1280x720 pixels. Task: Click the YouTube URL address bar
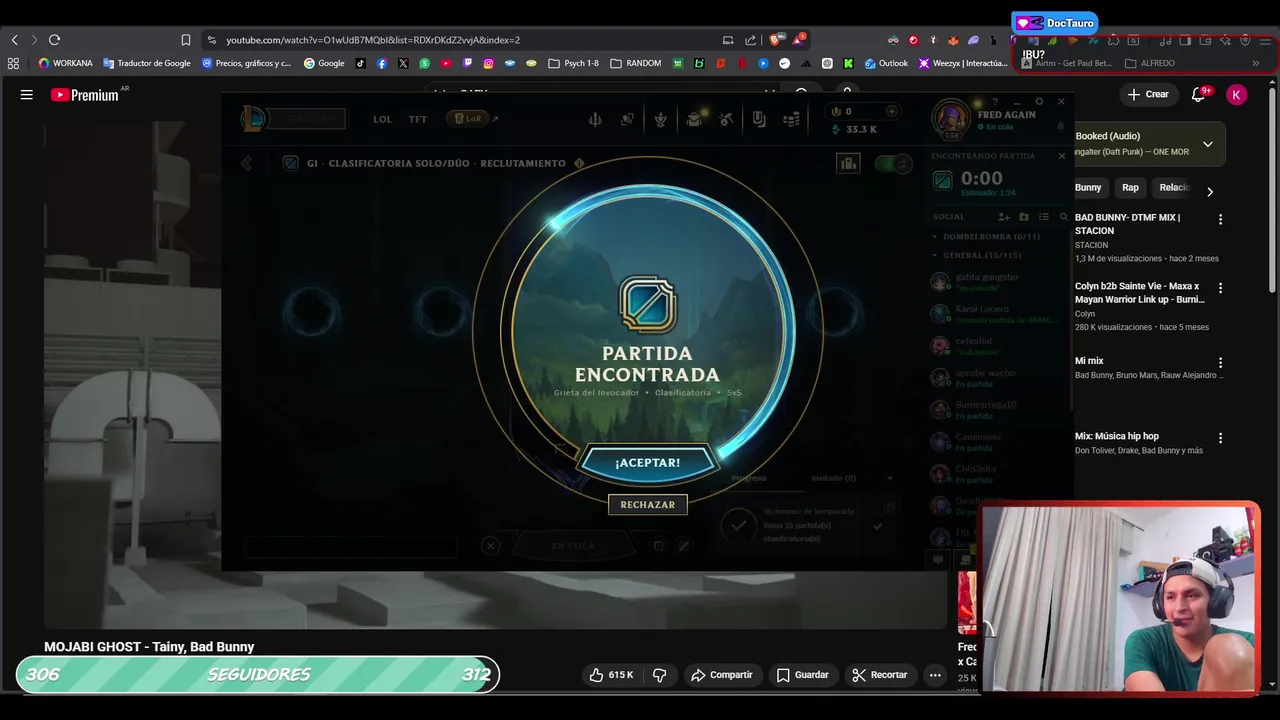[x=373, y=40]
